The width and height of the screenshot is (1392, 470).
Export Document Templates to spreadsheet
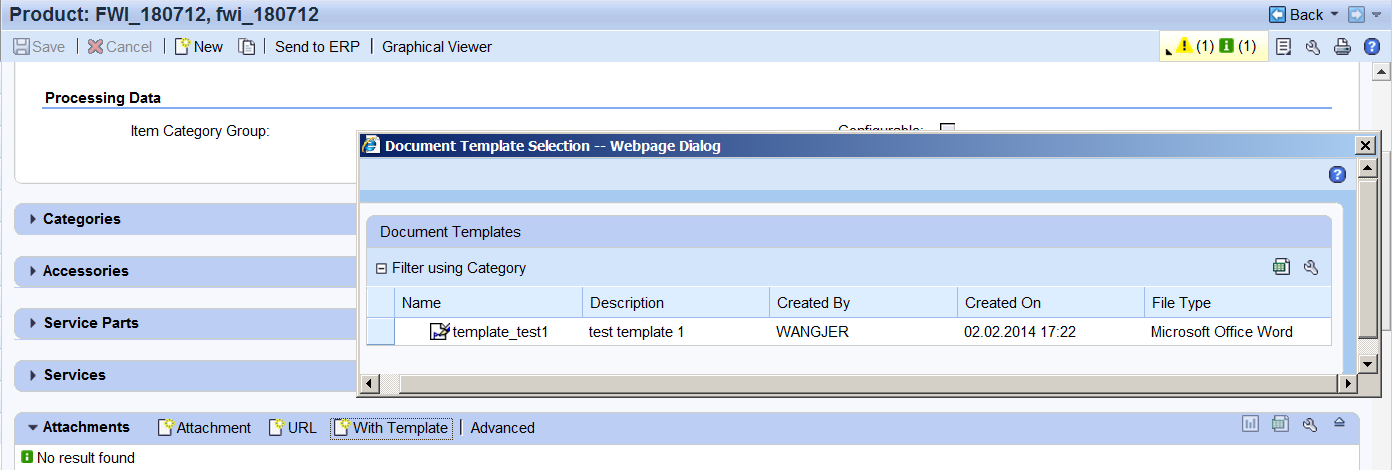pos(1281,267)
